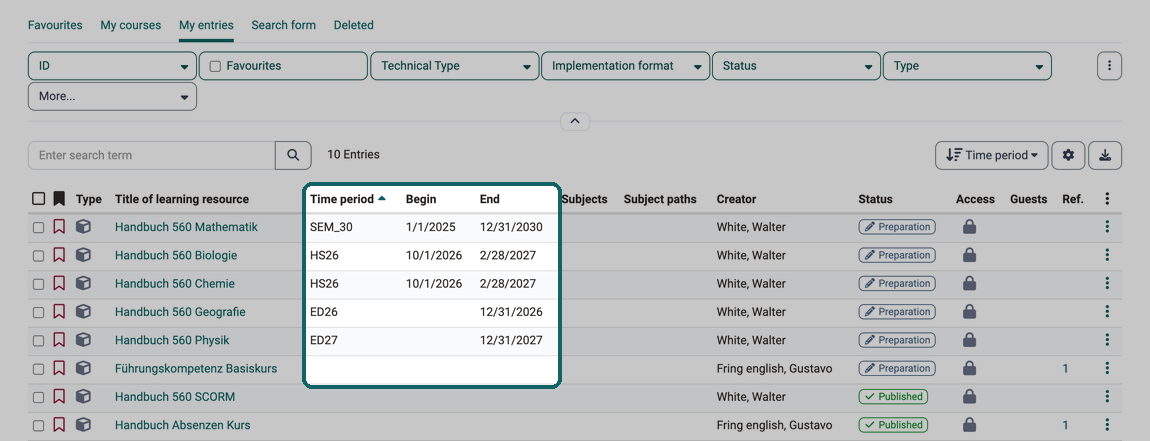This screenshot has width=1150, height=441.
Task: Select checkbox for Führungskompetenz Basiskurs
Action: [x=39, y=368]
